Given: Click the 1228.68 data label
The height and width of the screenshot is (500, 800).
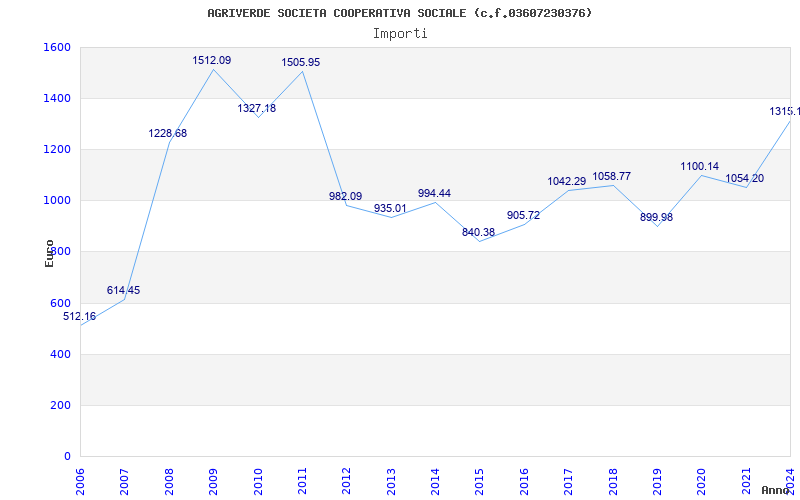Looking at the screenshot, I should (x=168, y=133).
